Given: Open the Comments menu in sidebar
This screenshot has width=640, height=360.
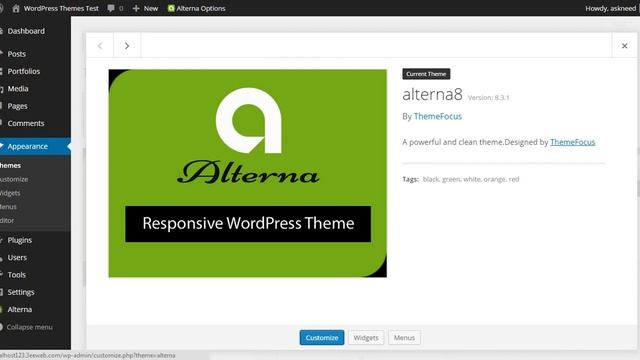Looking at the screenshot, I should click(26, 123).
